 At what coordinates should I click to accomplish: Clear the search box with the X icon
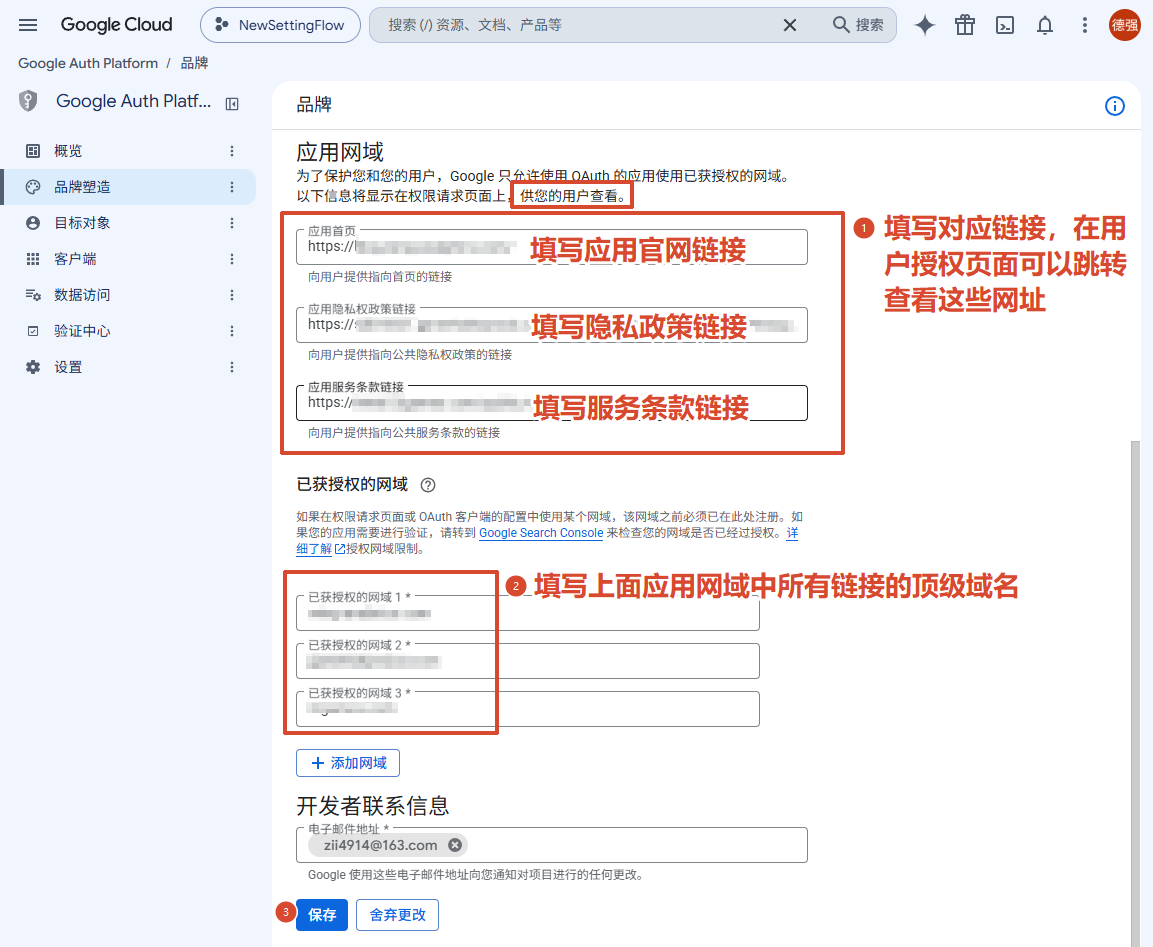[790, 25]
